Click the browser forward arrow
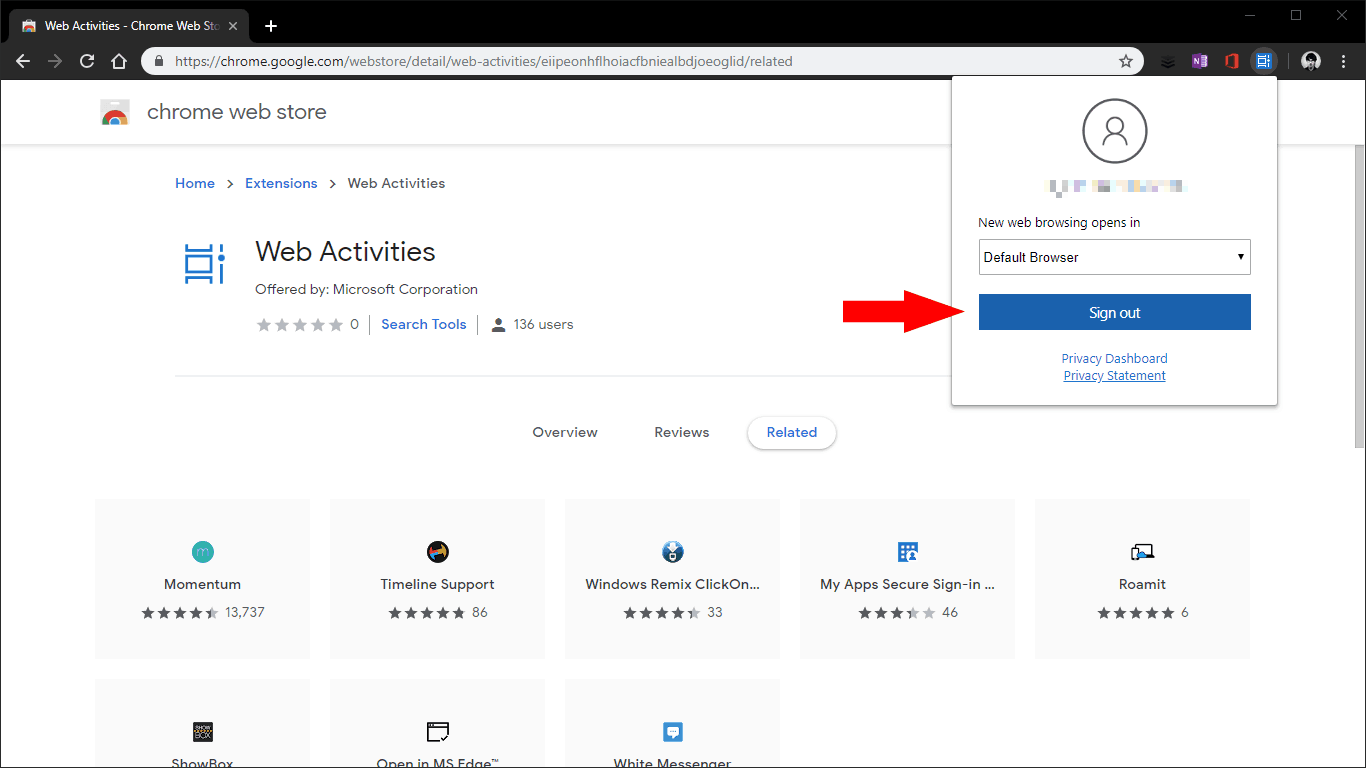1366x768 pixels. click(x=55, y=61)
